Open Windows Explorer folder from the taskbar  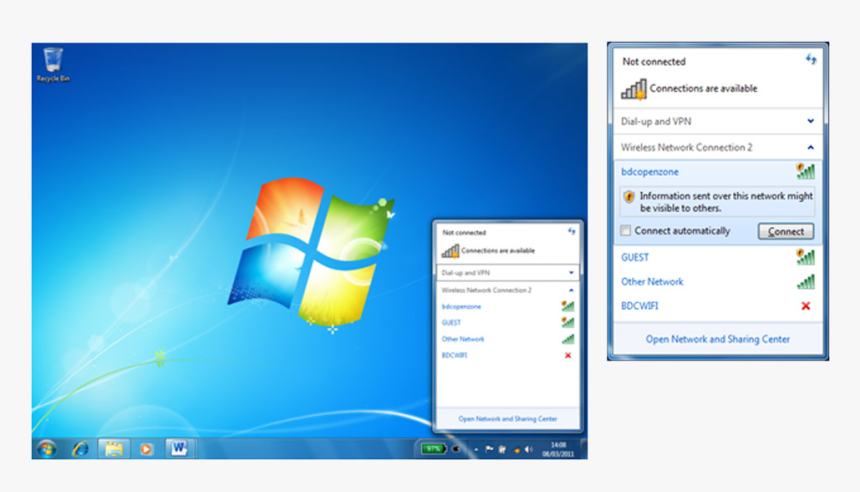coord(114,449)
